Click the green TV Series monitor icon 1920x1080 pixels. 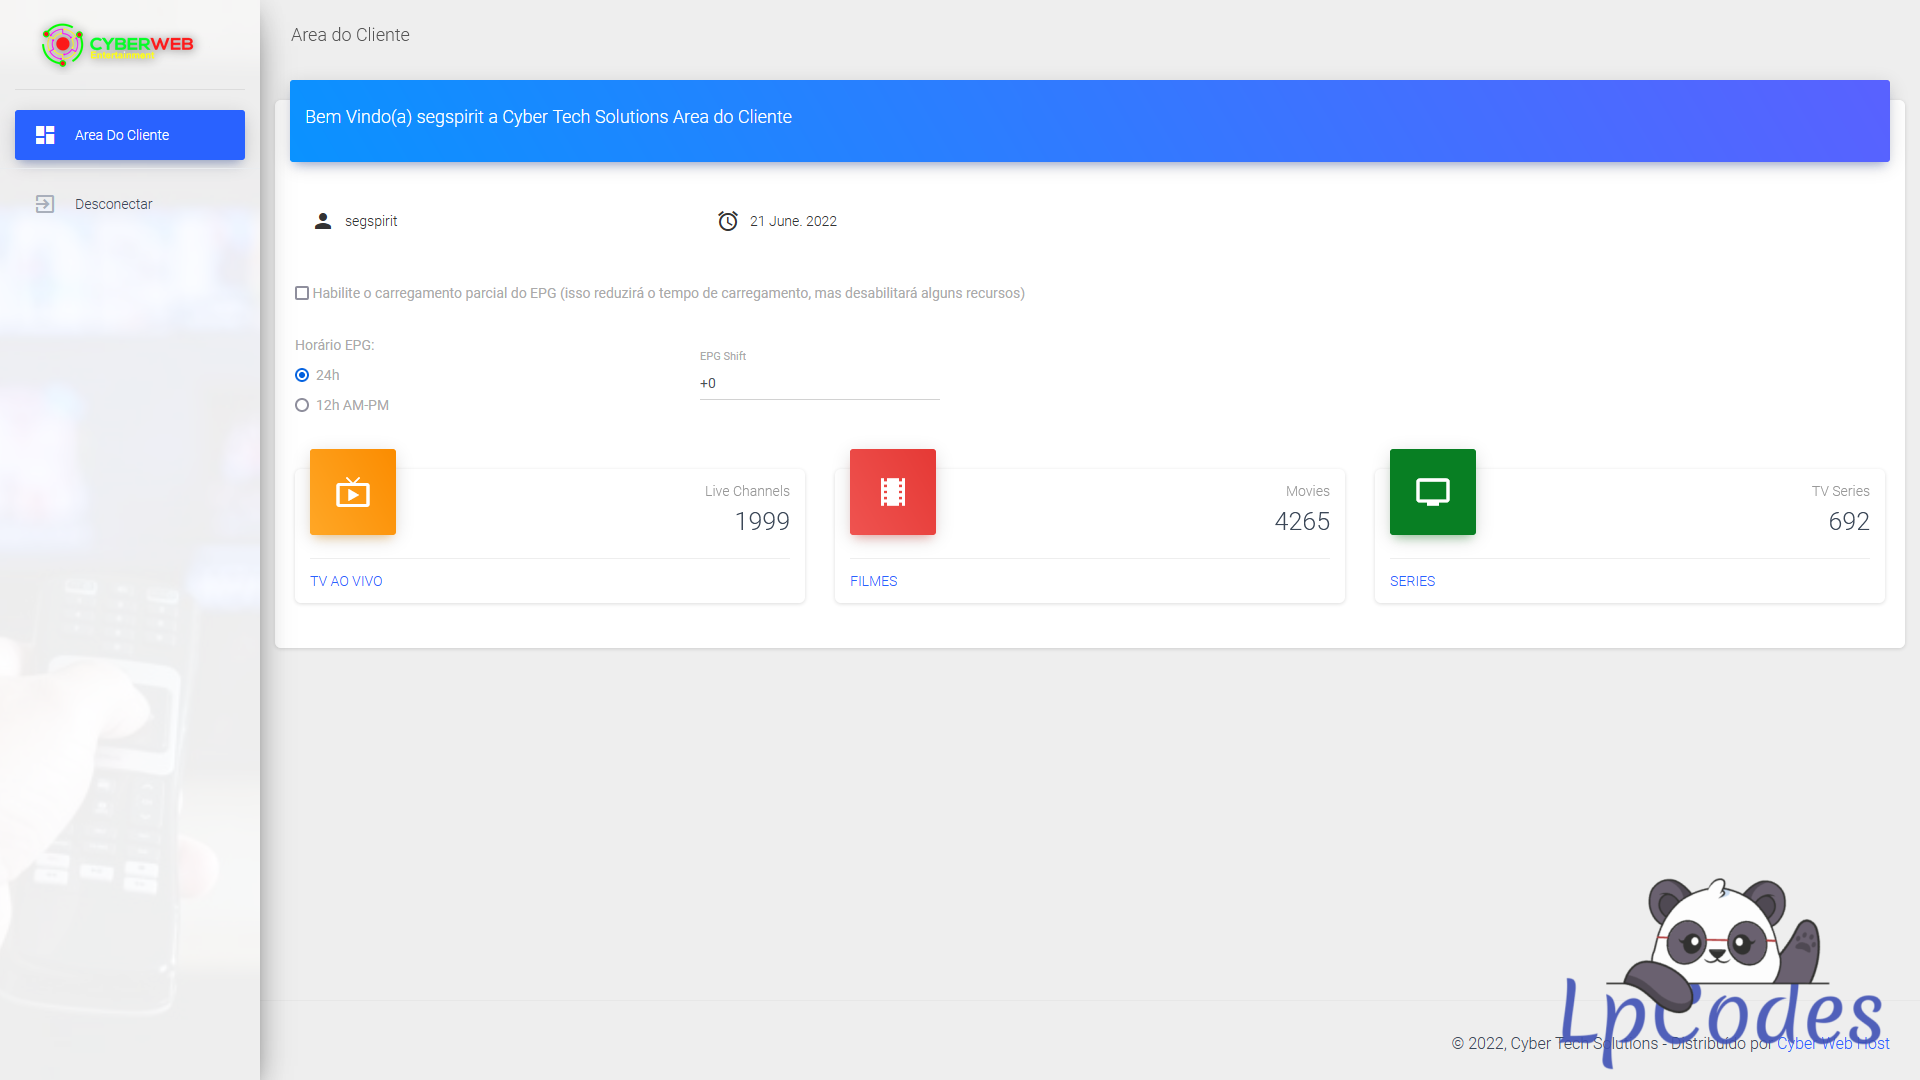click(1433, 492)
